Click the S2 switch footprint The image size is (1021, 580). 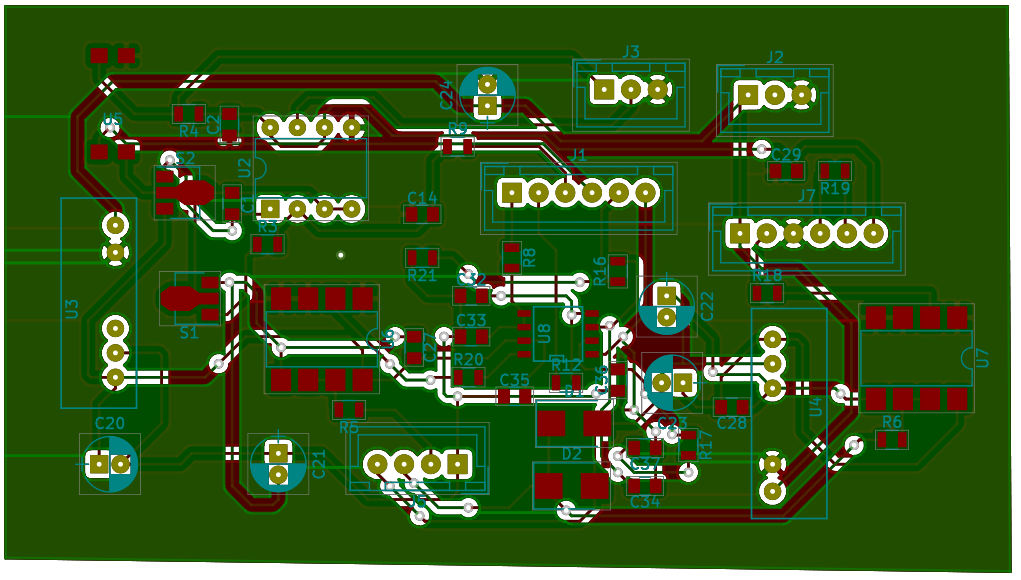pyautogui.click(x=183, y=192)
